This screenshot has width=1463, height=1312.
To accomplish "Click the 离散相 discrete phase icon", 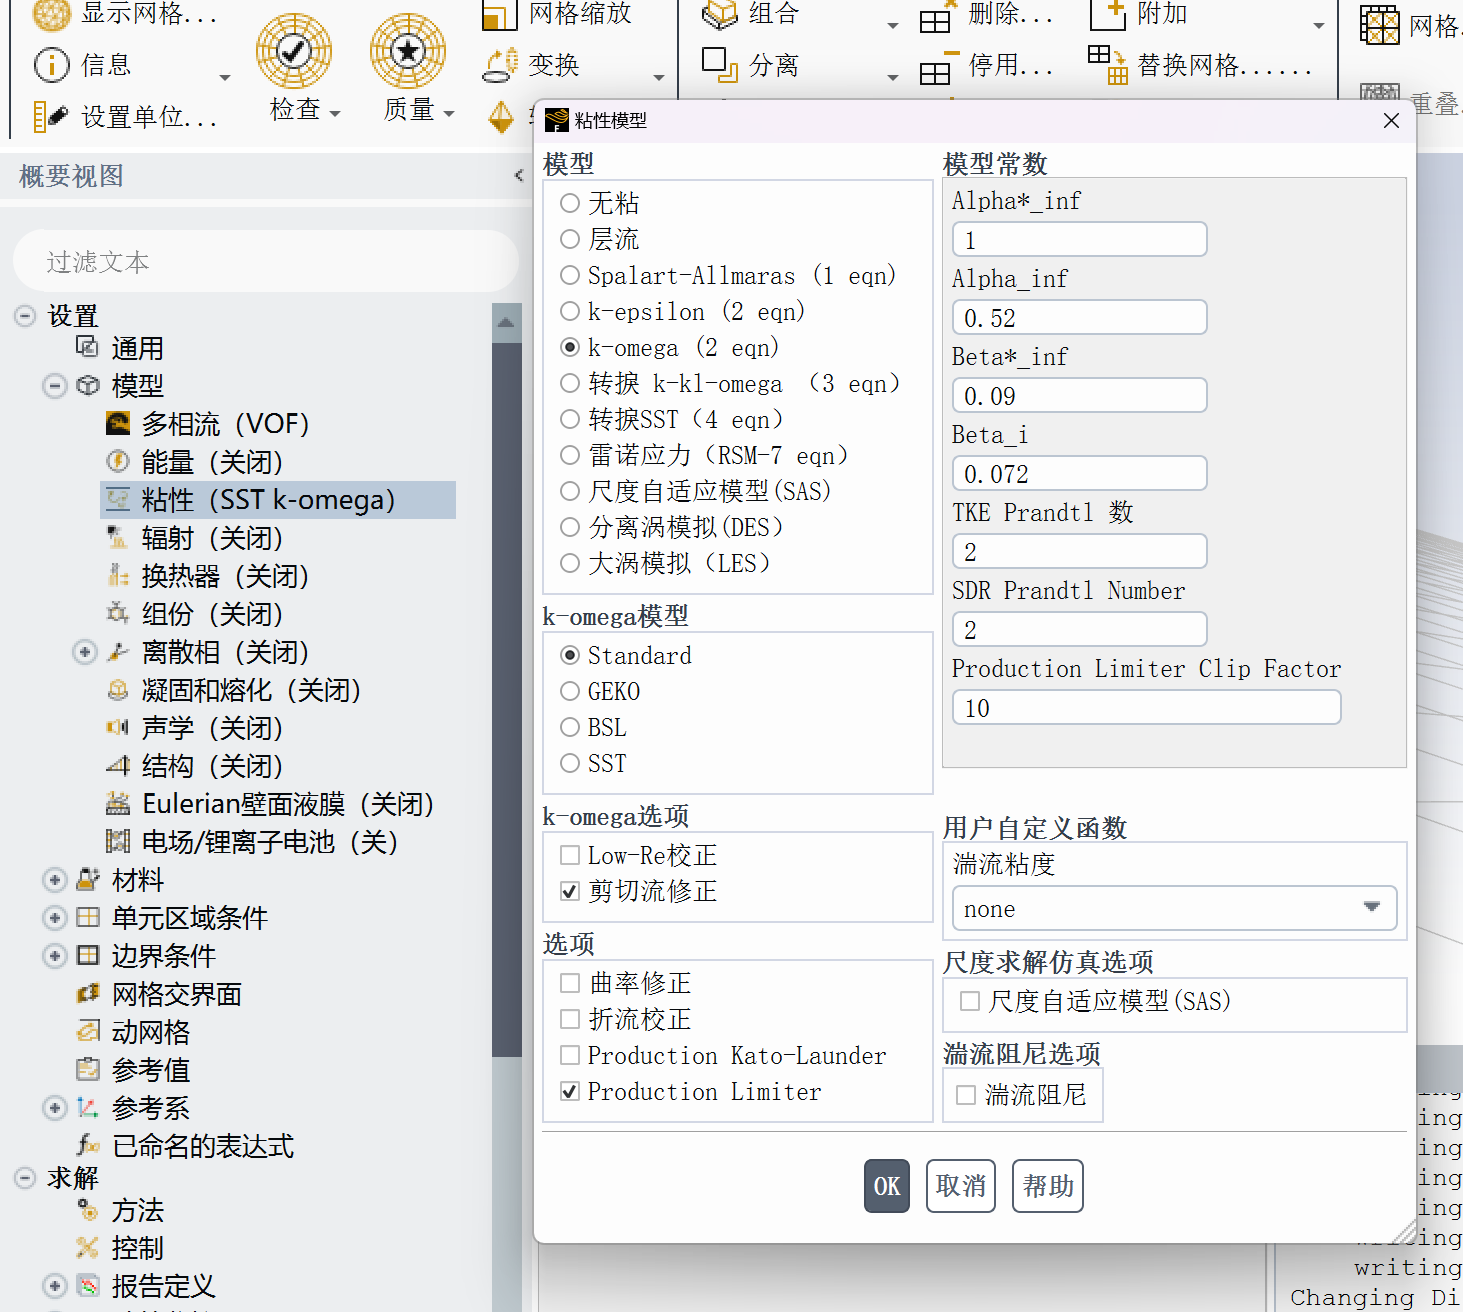I will click(118, 652).
